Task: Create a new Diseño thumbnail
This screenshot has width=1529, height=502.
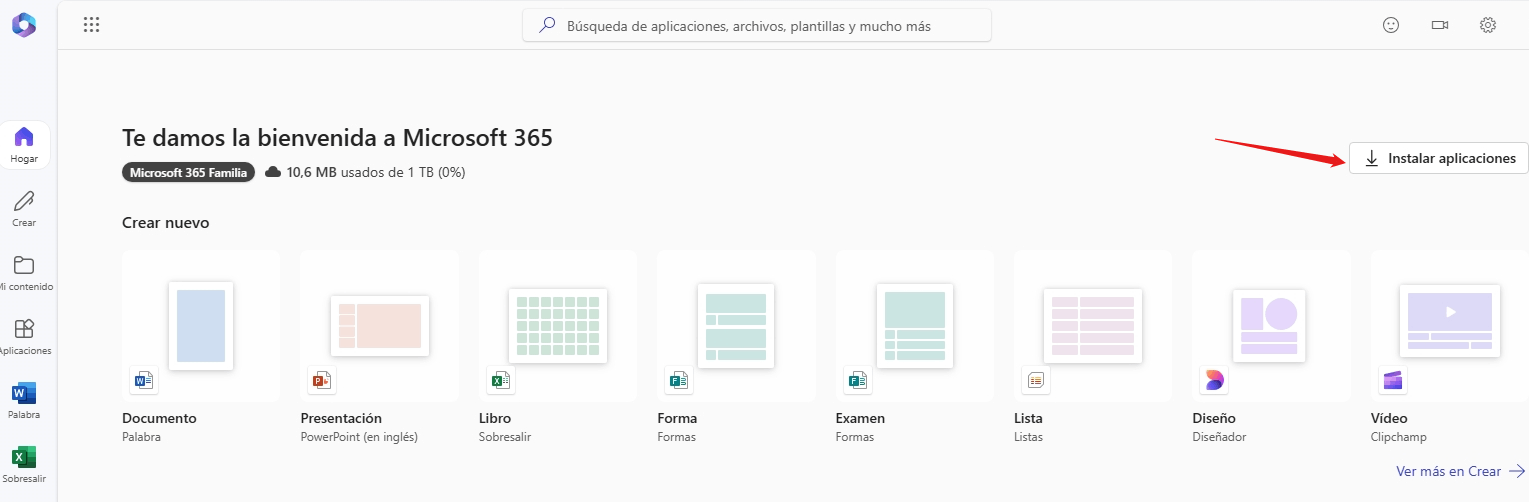Action: (x=1271, y=326)
